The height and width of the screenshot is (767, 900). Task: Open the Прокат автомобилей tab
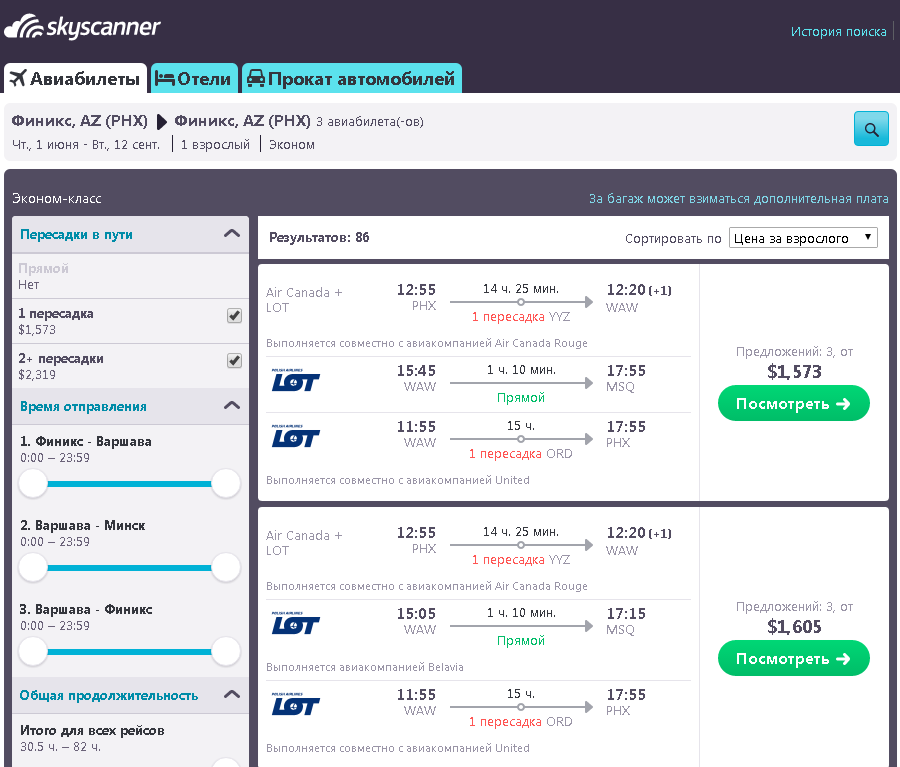pyautogui.click(x=352, y=79)
